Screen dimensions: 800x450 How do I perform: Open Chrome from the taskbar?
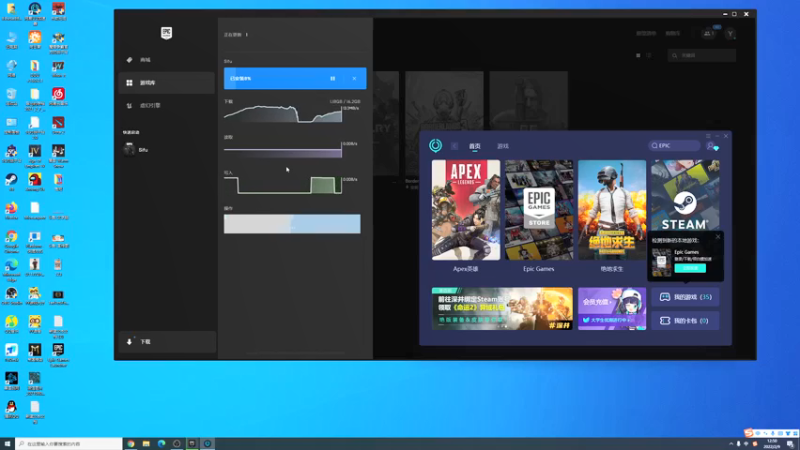(131, 444)
